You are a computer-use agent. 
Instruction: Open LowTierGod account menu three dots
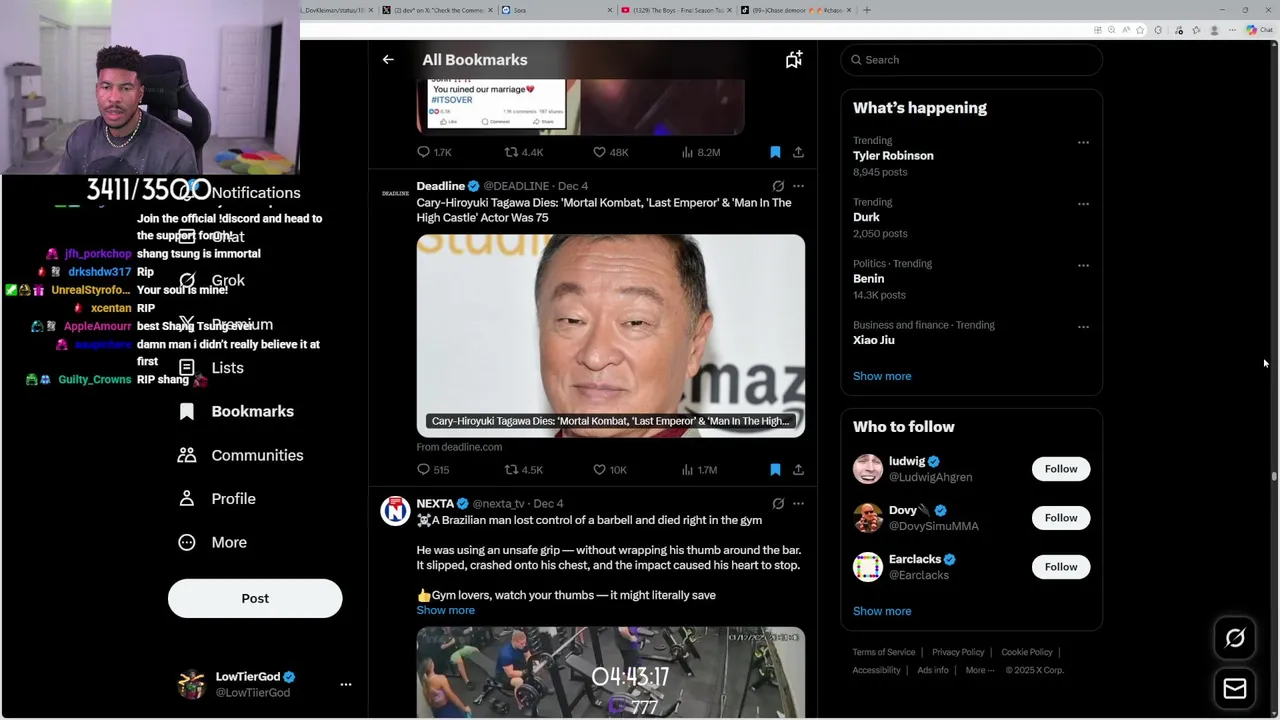click(x=346, y=685)
